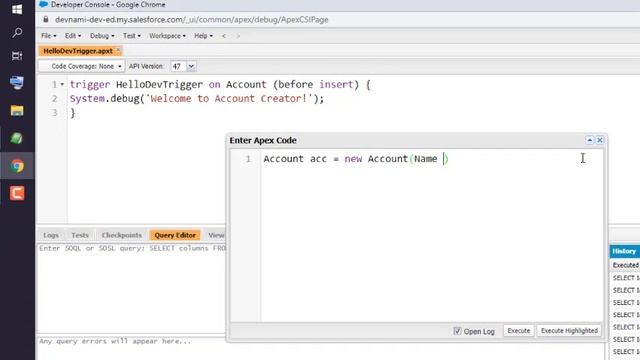Click the padlock icon in address bar
This screenshot has height=360, width=640.
[46, 19]
